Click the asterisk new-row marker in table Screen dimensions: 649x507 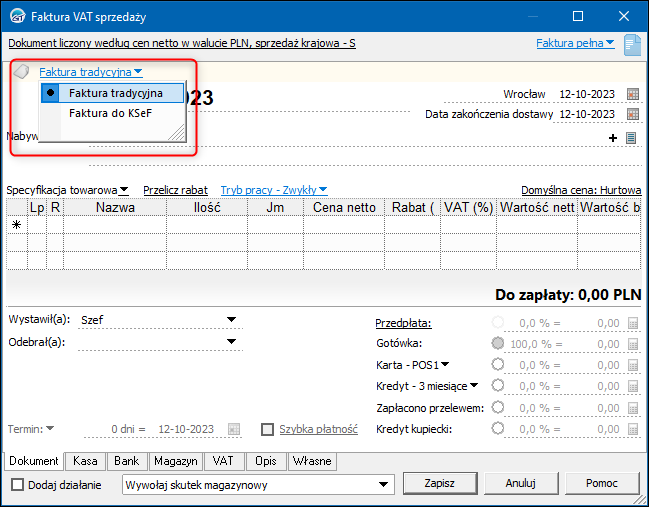pos(17,225)
